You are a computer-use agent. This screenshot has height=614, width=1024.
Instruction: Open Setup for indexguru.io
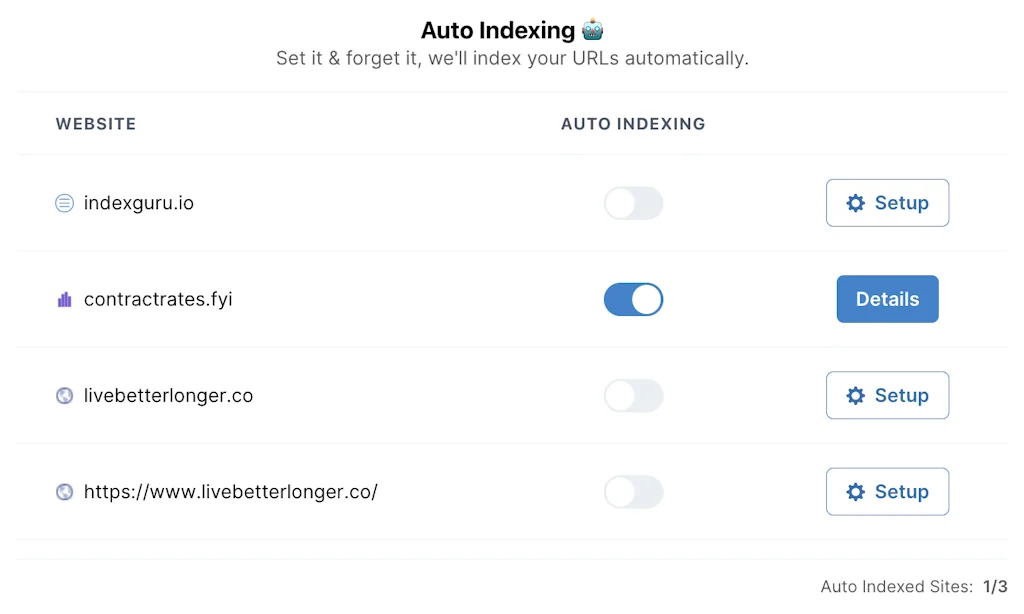(887, 202)
